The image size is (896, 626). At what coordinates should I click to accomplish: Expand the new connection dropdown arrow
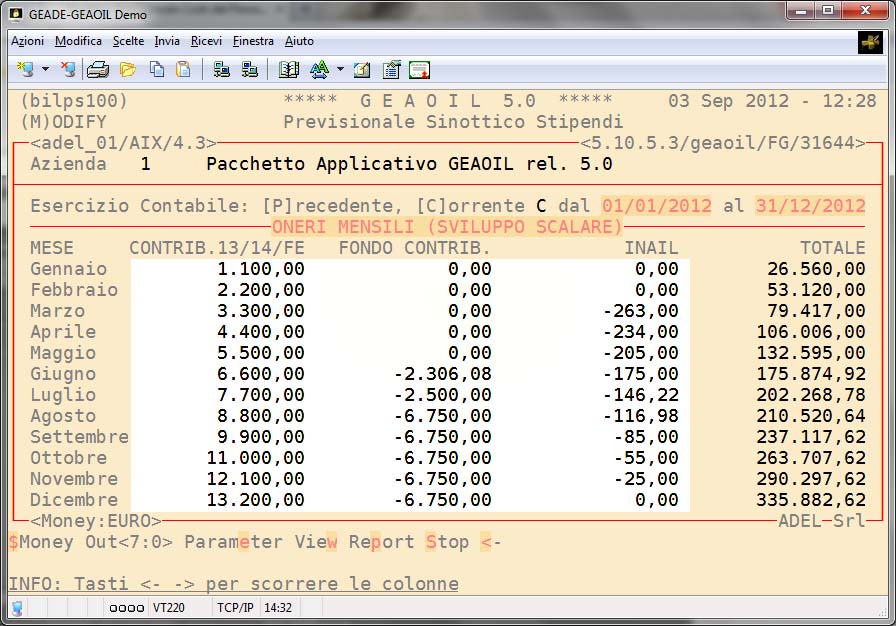(x=46, y=70)
